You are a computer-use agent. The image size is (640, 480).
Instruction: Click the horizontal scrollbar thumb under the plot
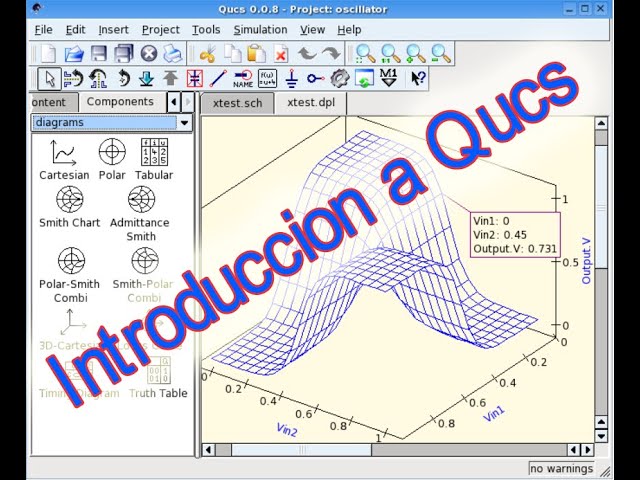click(x=302, y=450)
